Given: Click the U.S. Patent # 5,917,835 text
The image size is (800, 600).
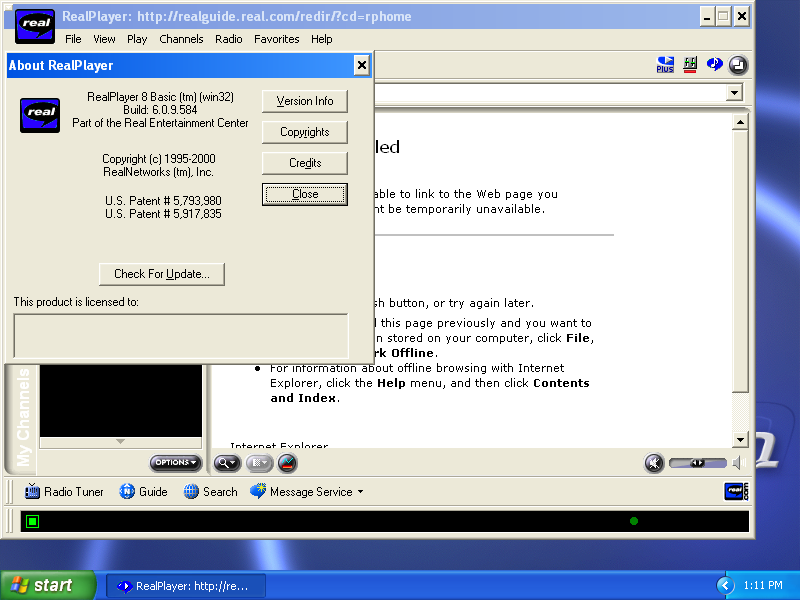Looking at the screenshot, I should 163,214.
